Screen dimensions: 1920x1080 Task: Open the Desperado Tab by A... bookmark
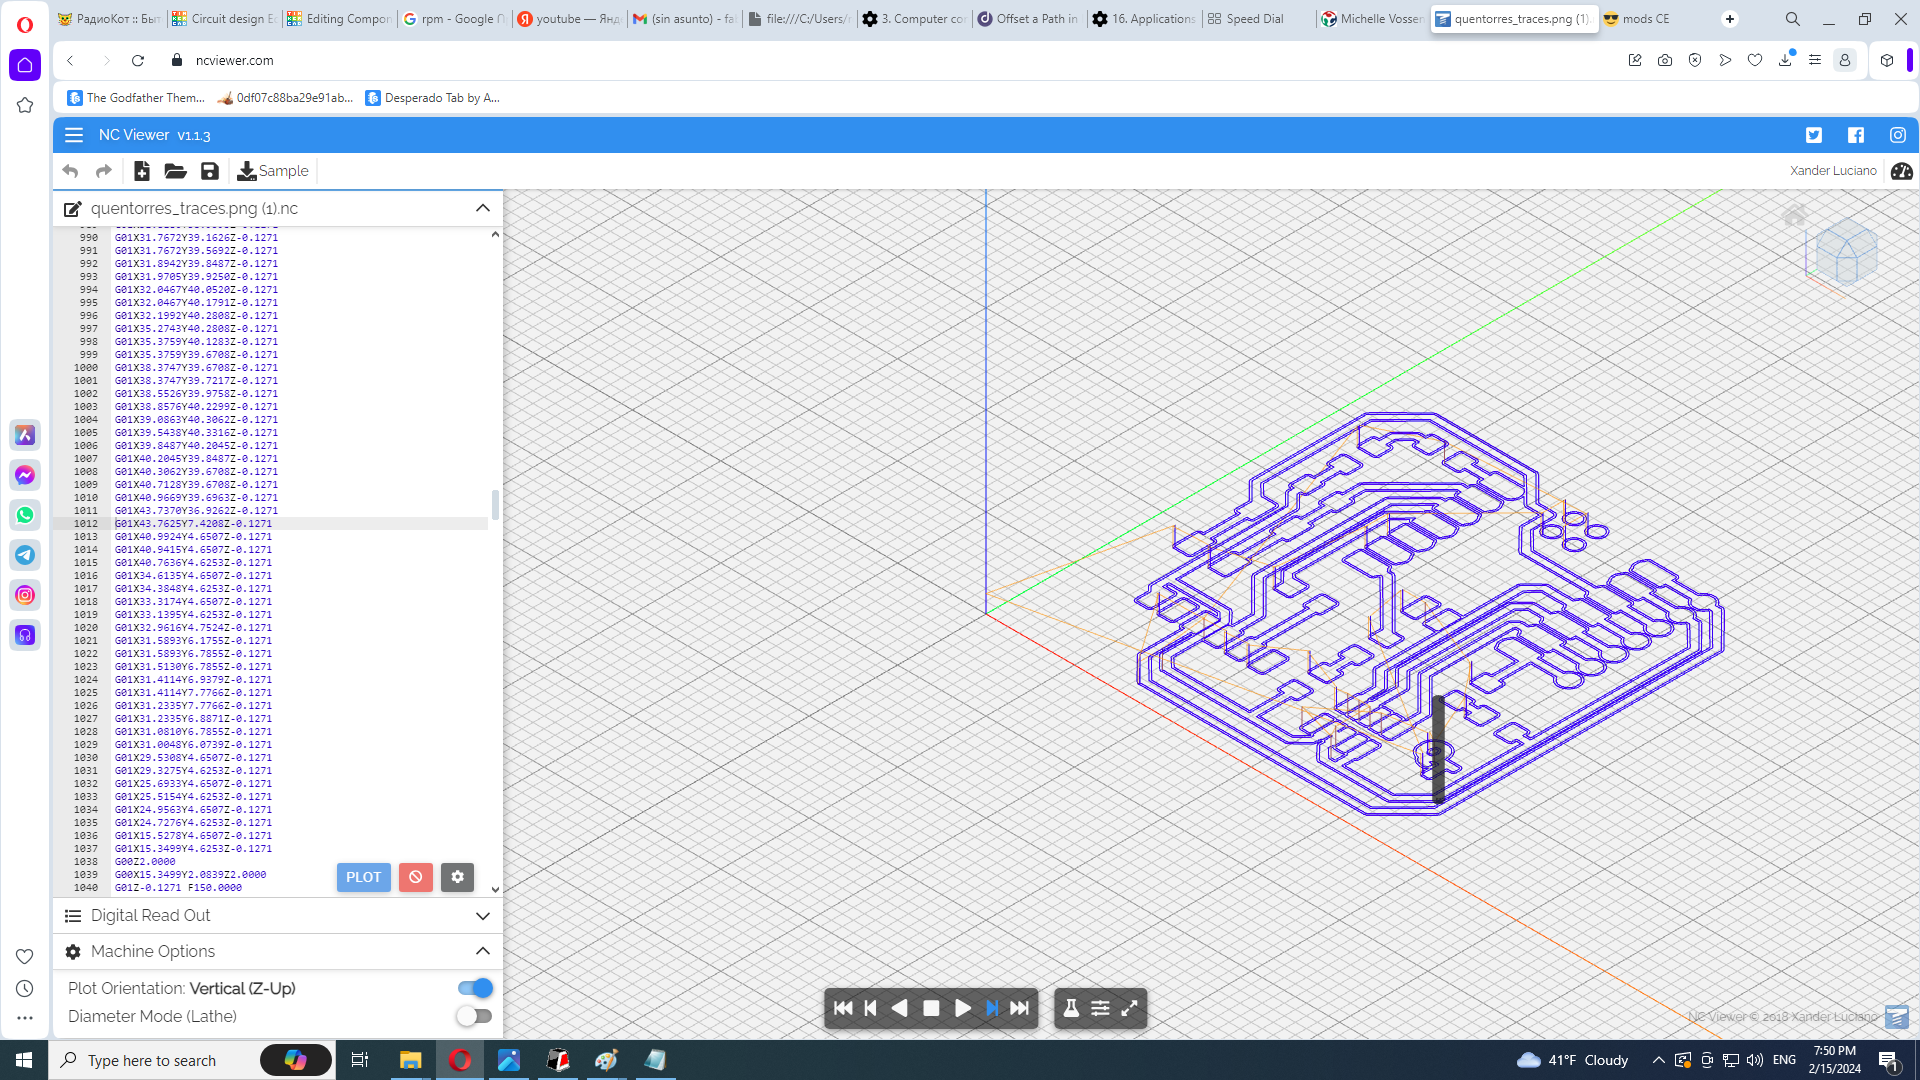pos(433,98)
